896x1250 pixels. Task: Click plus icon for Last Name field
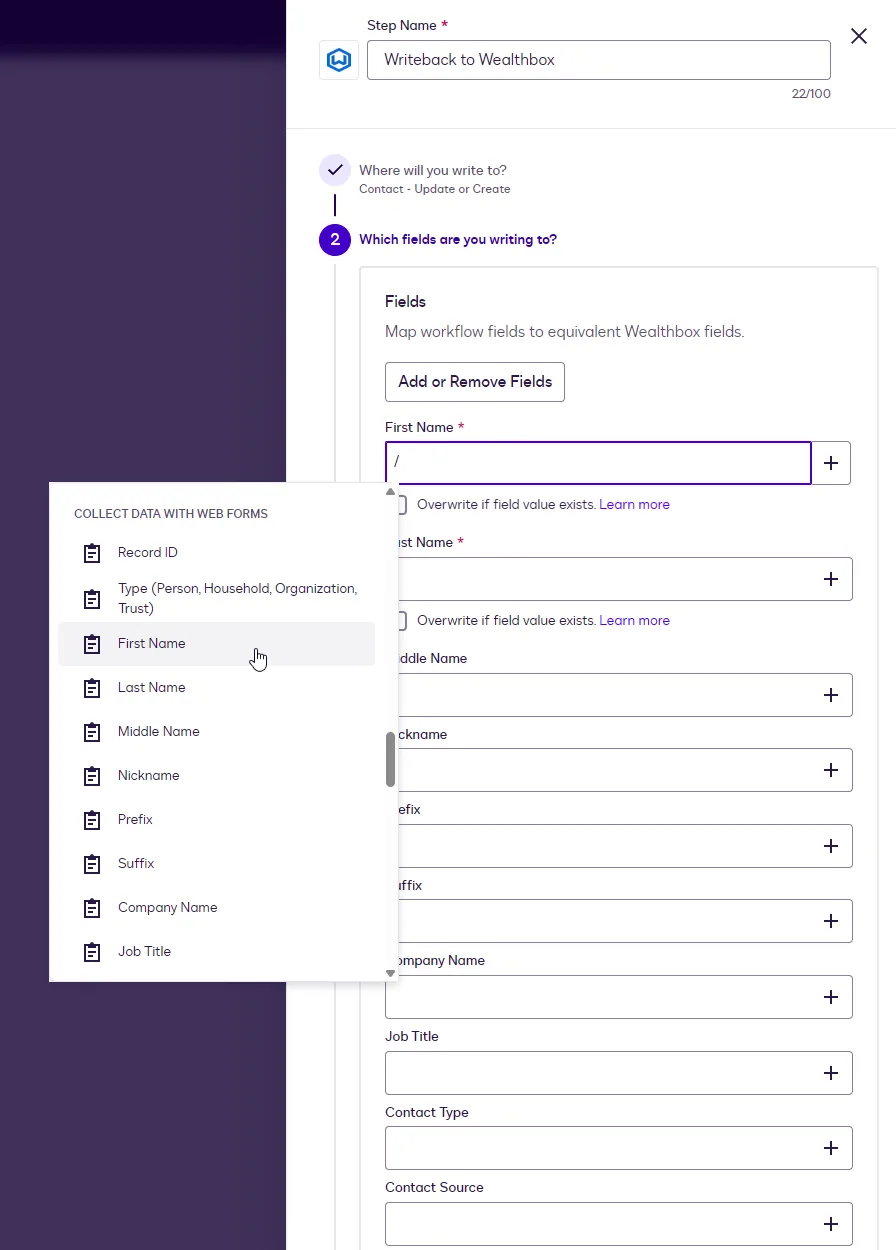pyautogui.click(x=831, y=579)
